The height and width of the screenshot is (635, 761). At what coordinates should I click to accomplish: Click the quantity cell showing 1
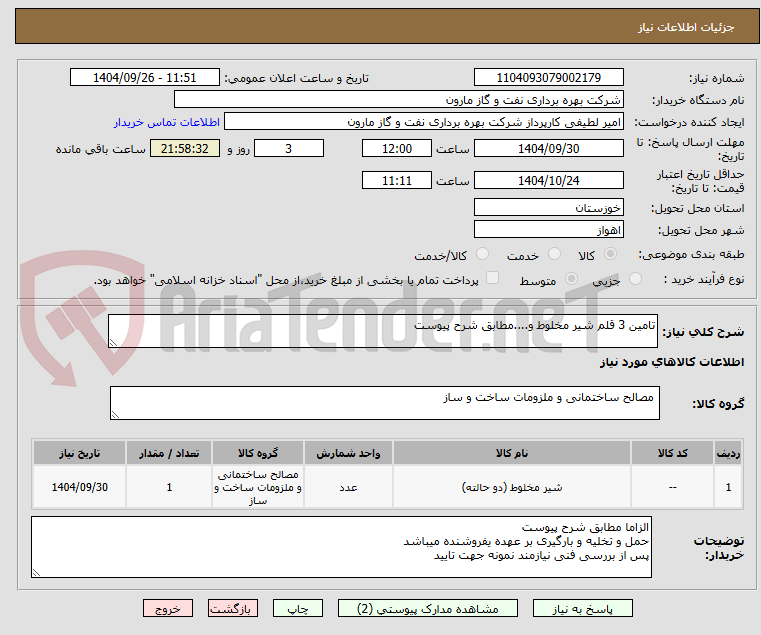coord(169,487)
